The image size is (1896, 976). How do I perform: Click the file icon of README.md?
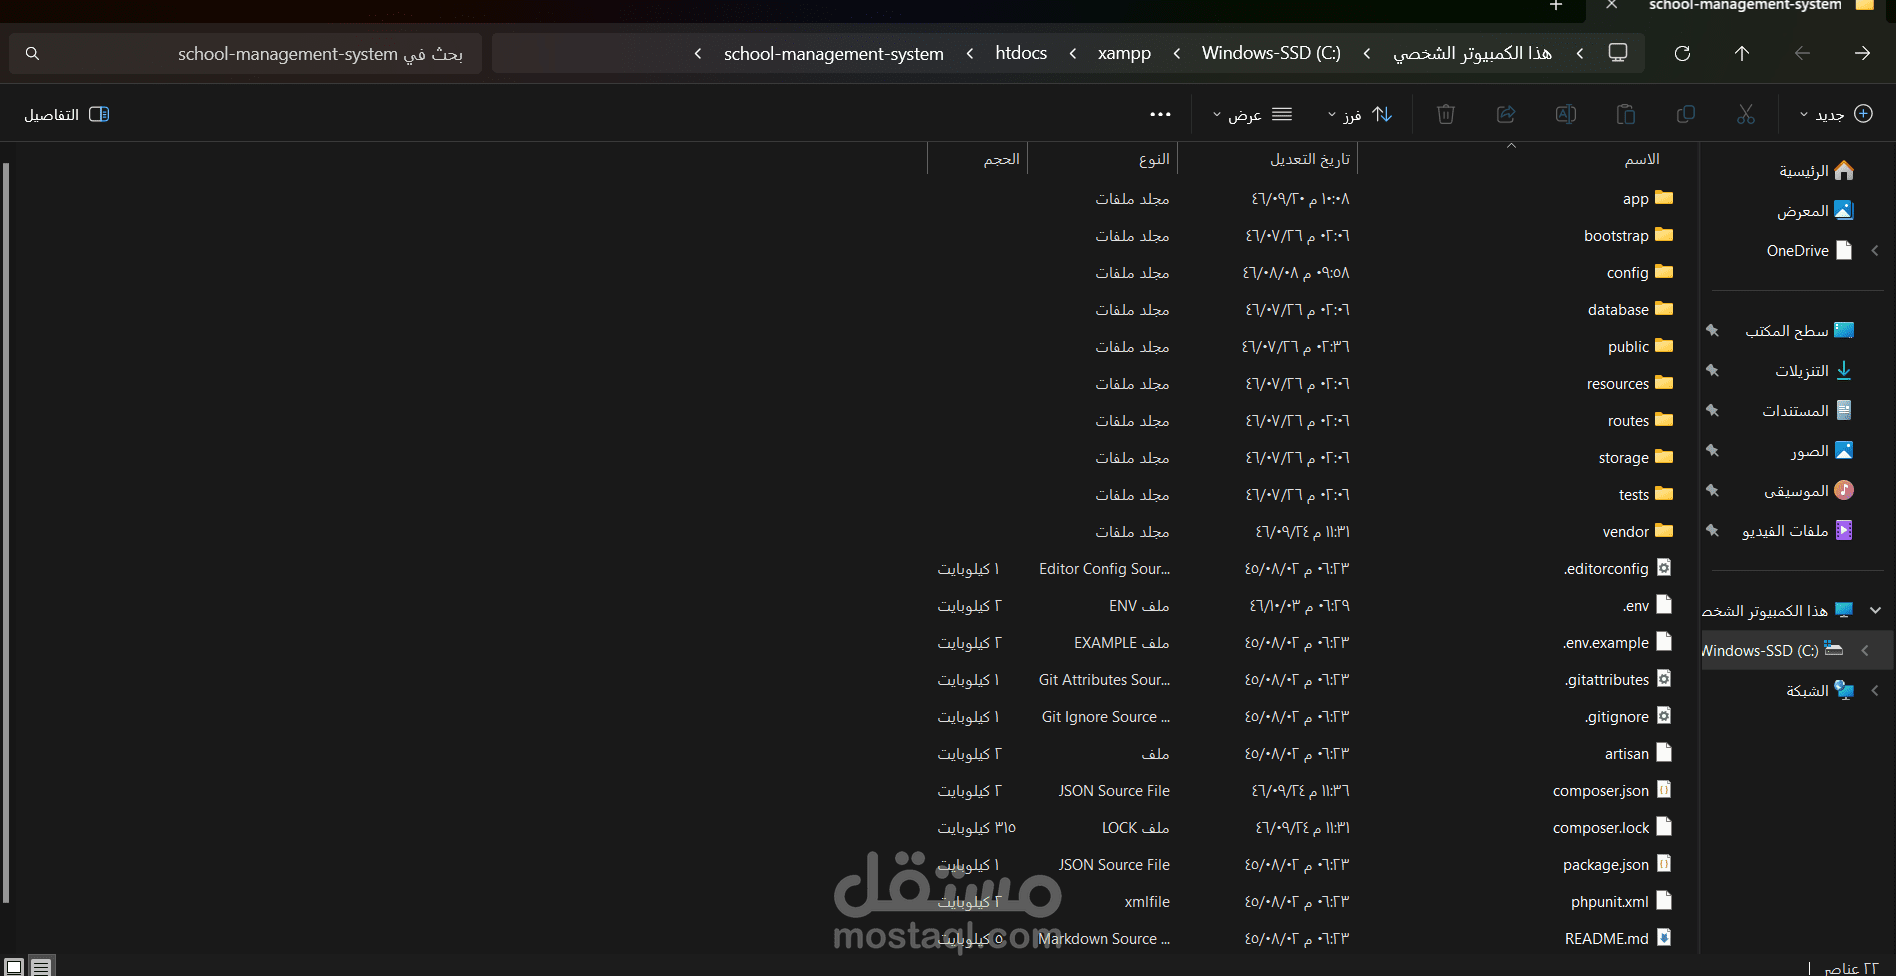pyautogui.click(x=1664, y=938)
